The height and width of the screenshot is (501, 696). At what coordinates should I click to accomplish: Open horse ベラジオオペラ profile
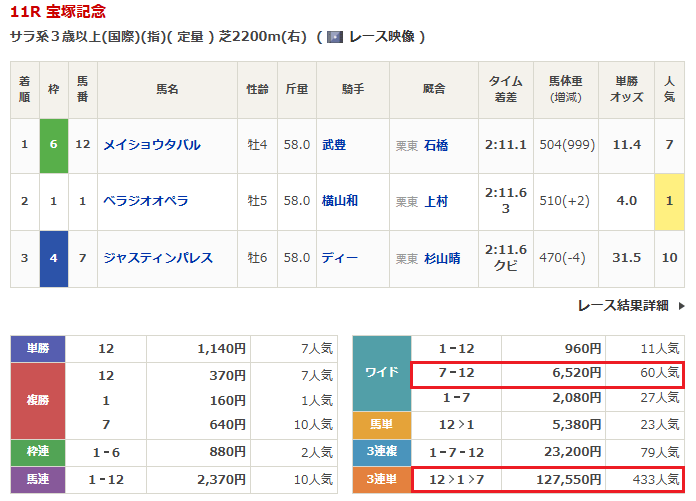click(145, 201)
